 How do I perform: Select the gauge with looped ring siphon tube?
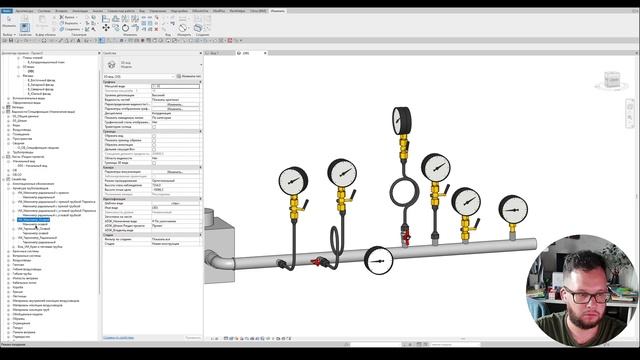click(403, 176)
